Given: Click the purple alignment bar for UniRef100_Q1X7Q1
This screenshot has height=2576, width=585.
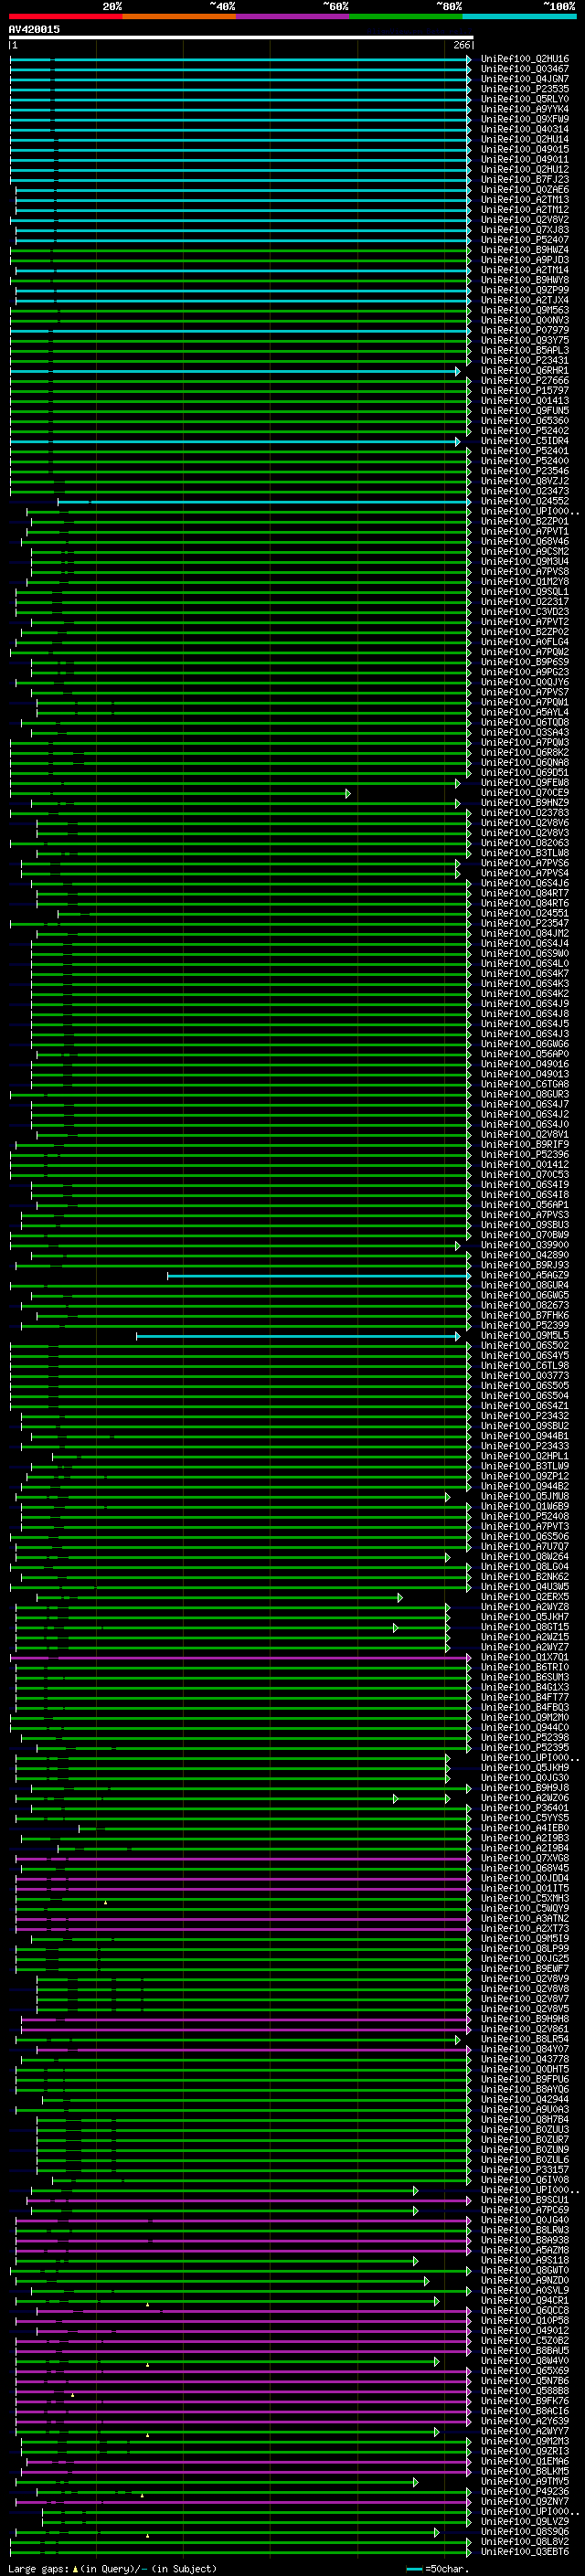Looking at the screenshot, I should tap(241, 1658).
